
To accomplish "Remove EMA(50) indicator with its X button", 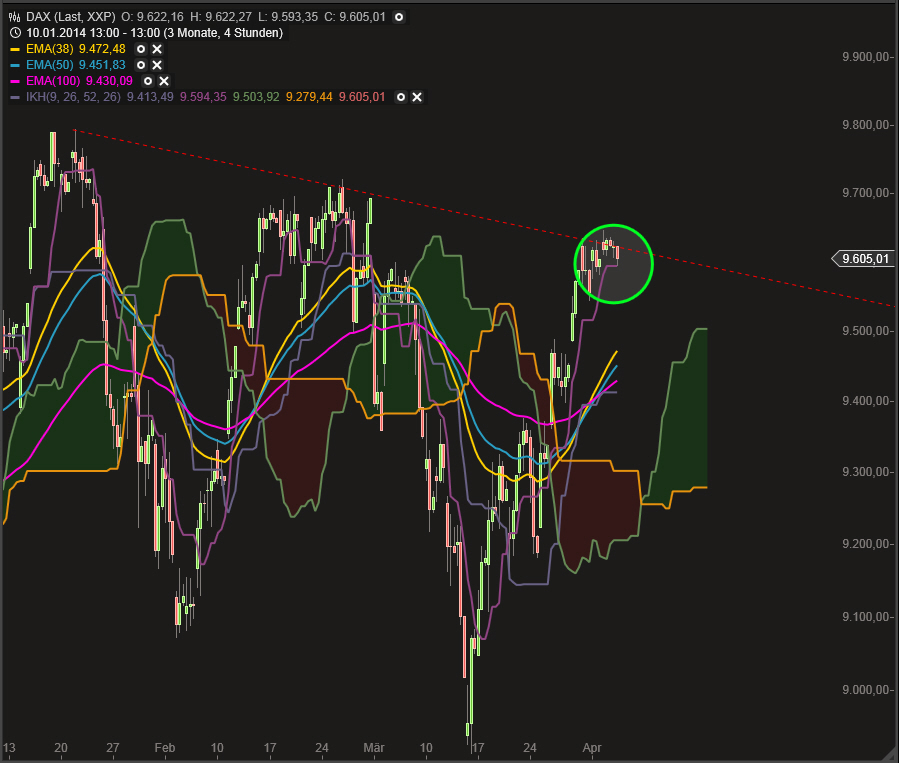I will pos(156,64).
